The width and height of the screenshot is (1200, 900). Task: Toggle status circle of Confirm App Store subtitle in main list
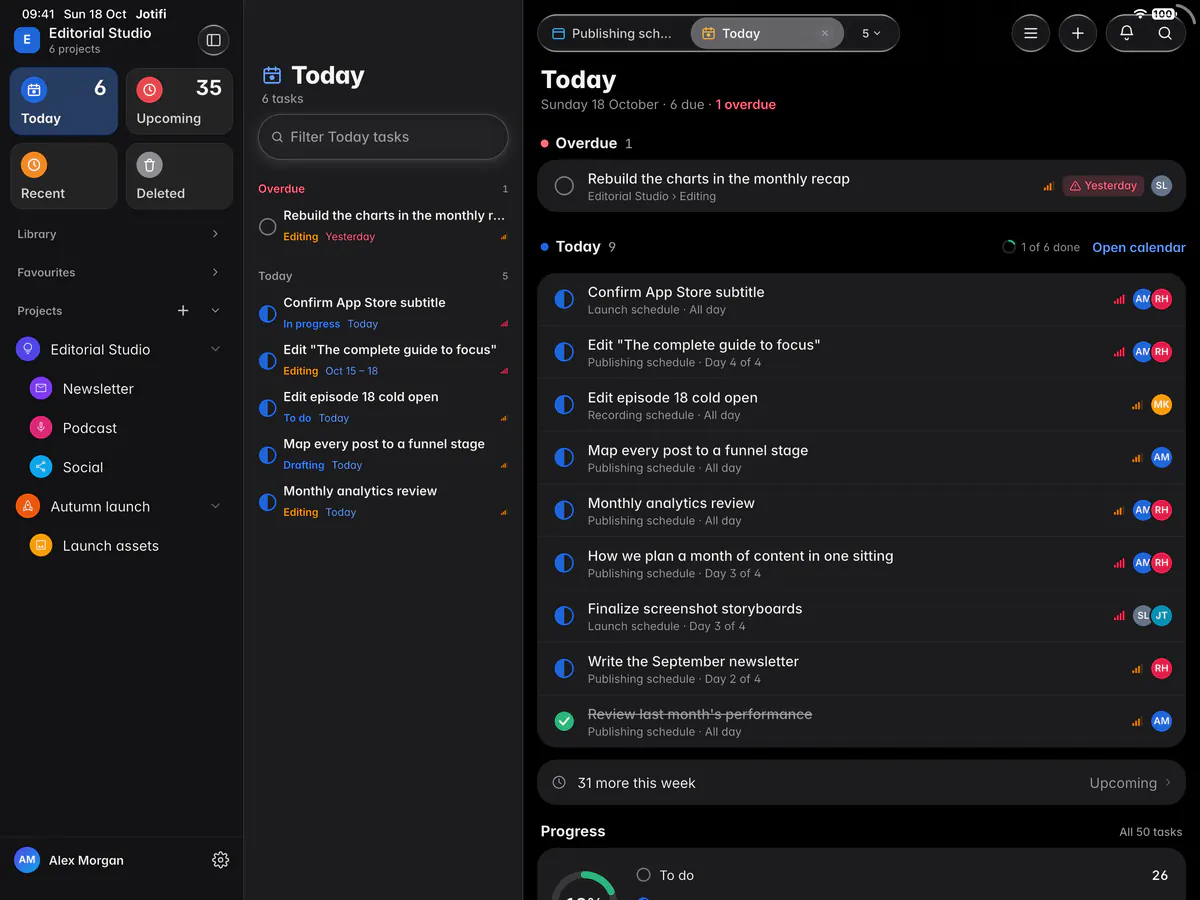(564, 299)
